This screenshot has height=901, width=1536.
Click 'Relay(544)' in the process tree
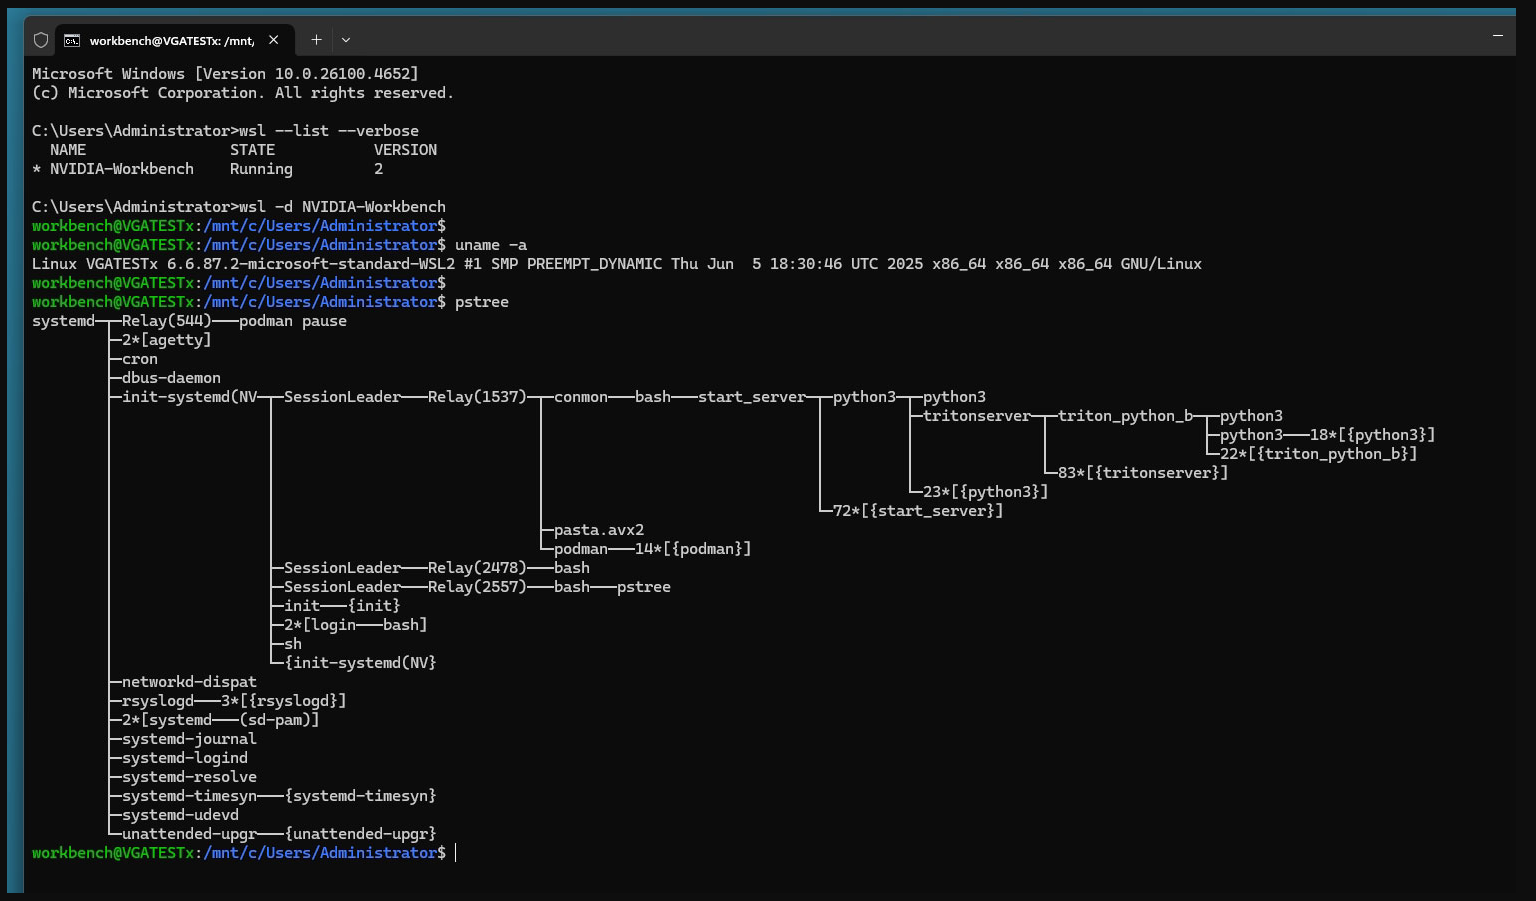(167, 321)
